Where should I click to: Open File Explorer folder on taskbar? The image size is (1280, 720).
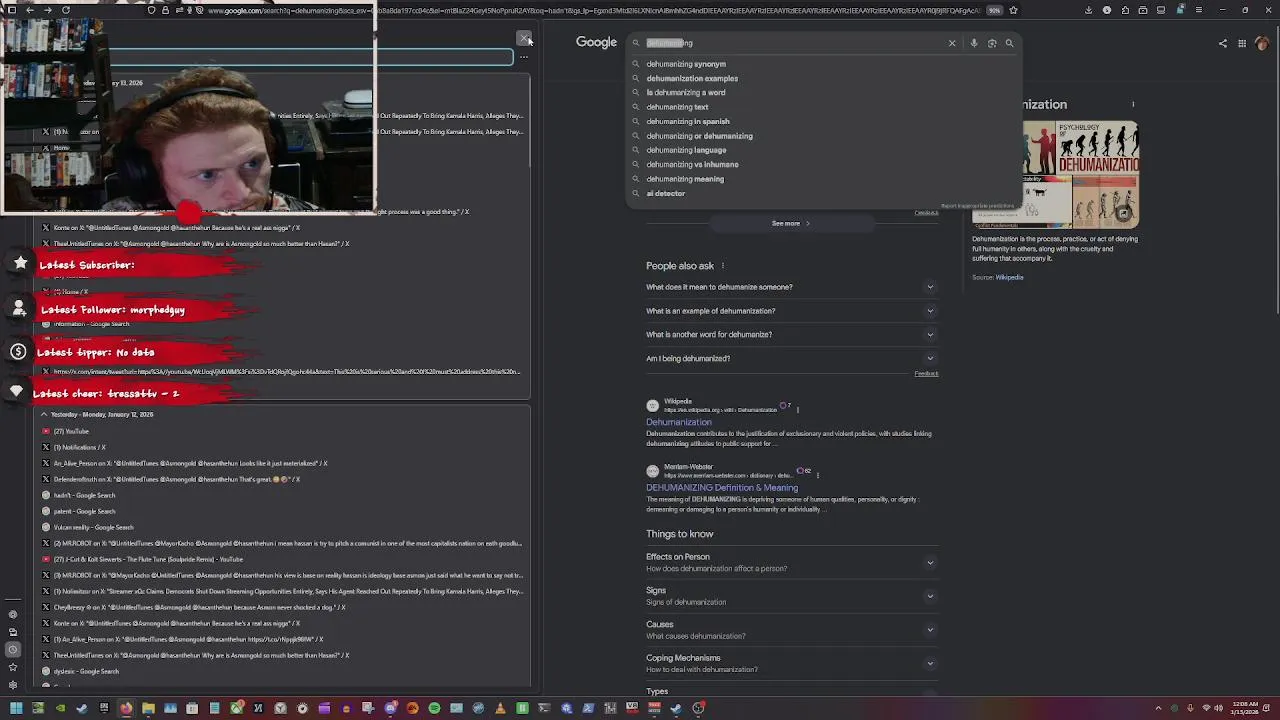pos(148,708)
